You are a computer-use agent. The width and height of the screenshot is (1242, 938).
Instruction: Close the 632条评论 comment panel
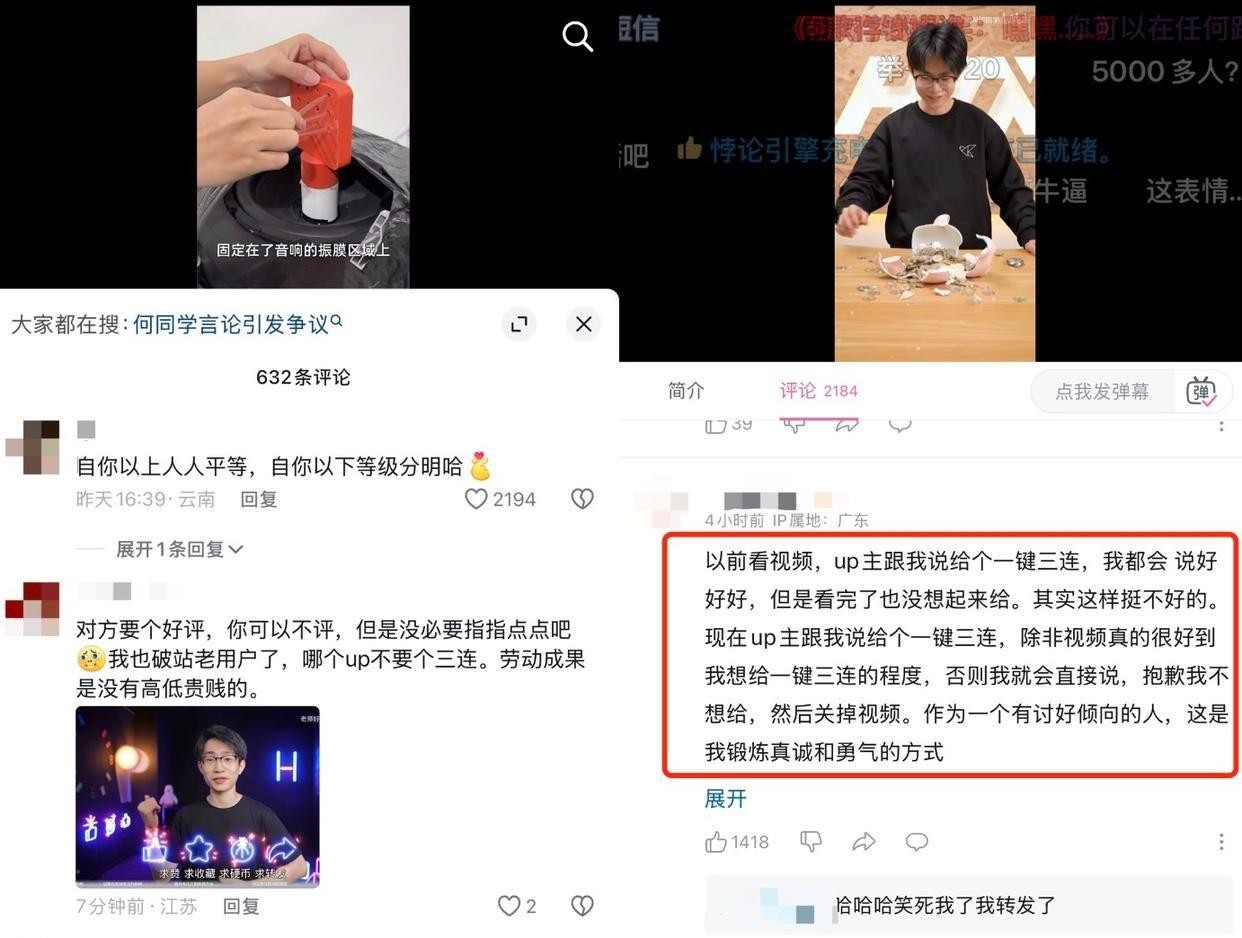point(584,324)
